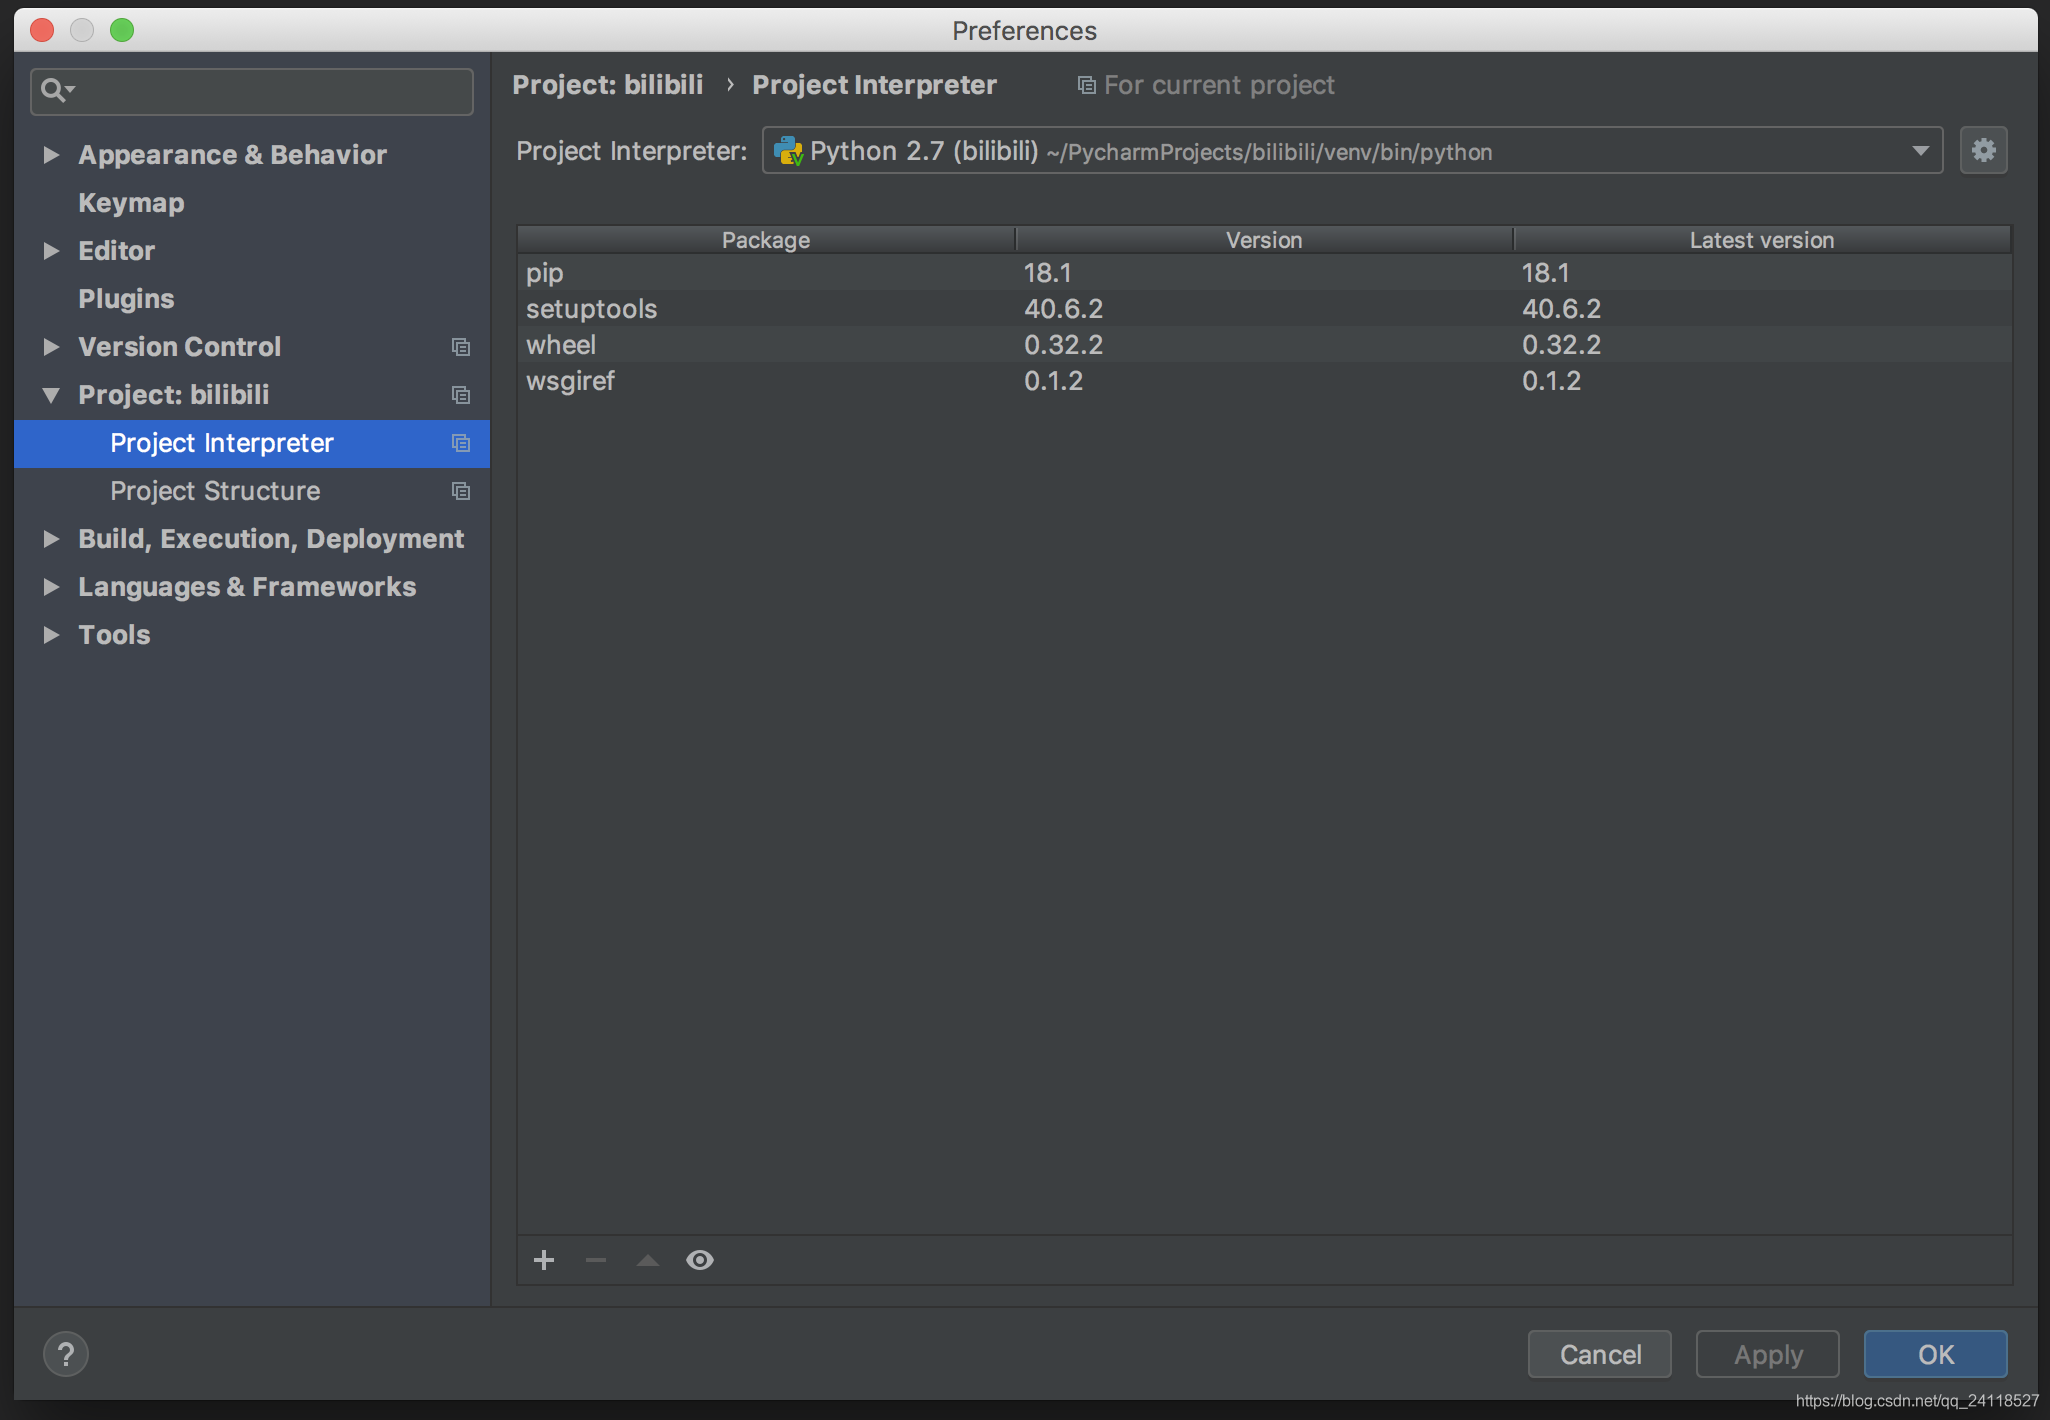This screenshot has height=1420, width=2050.
Task: Select Project Interpreter tree item
Action: [252, 443]
